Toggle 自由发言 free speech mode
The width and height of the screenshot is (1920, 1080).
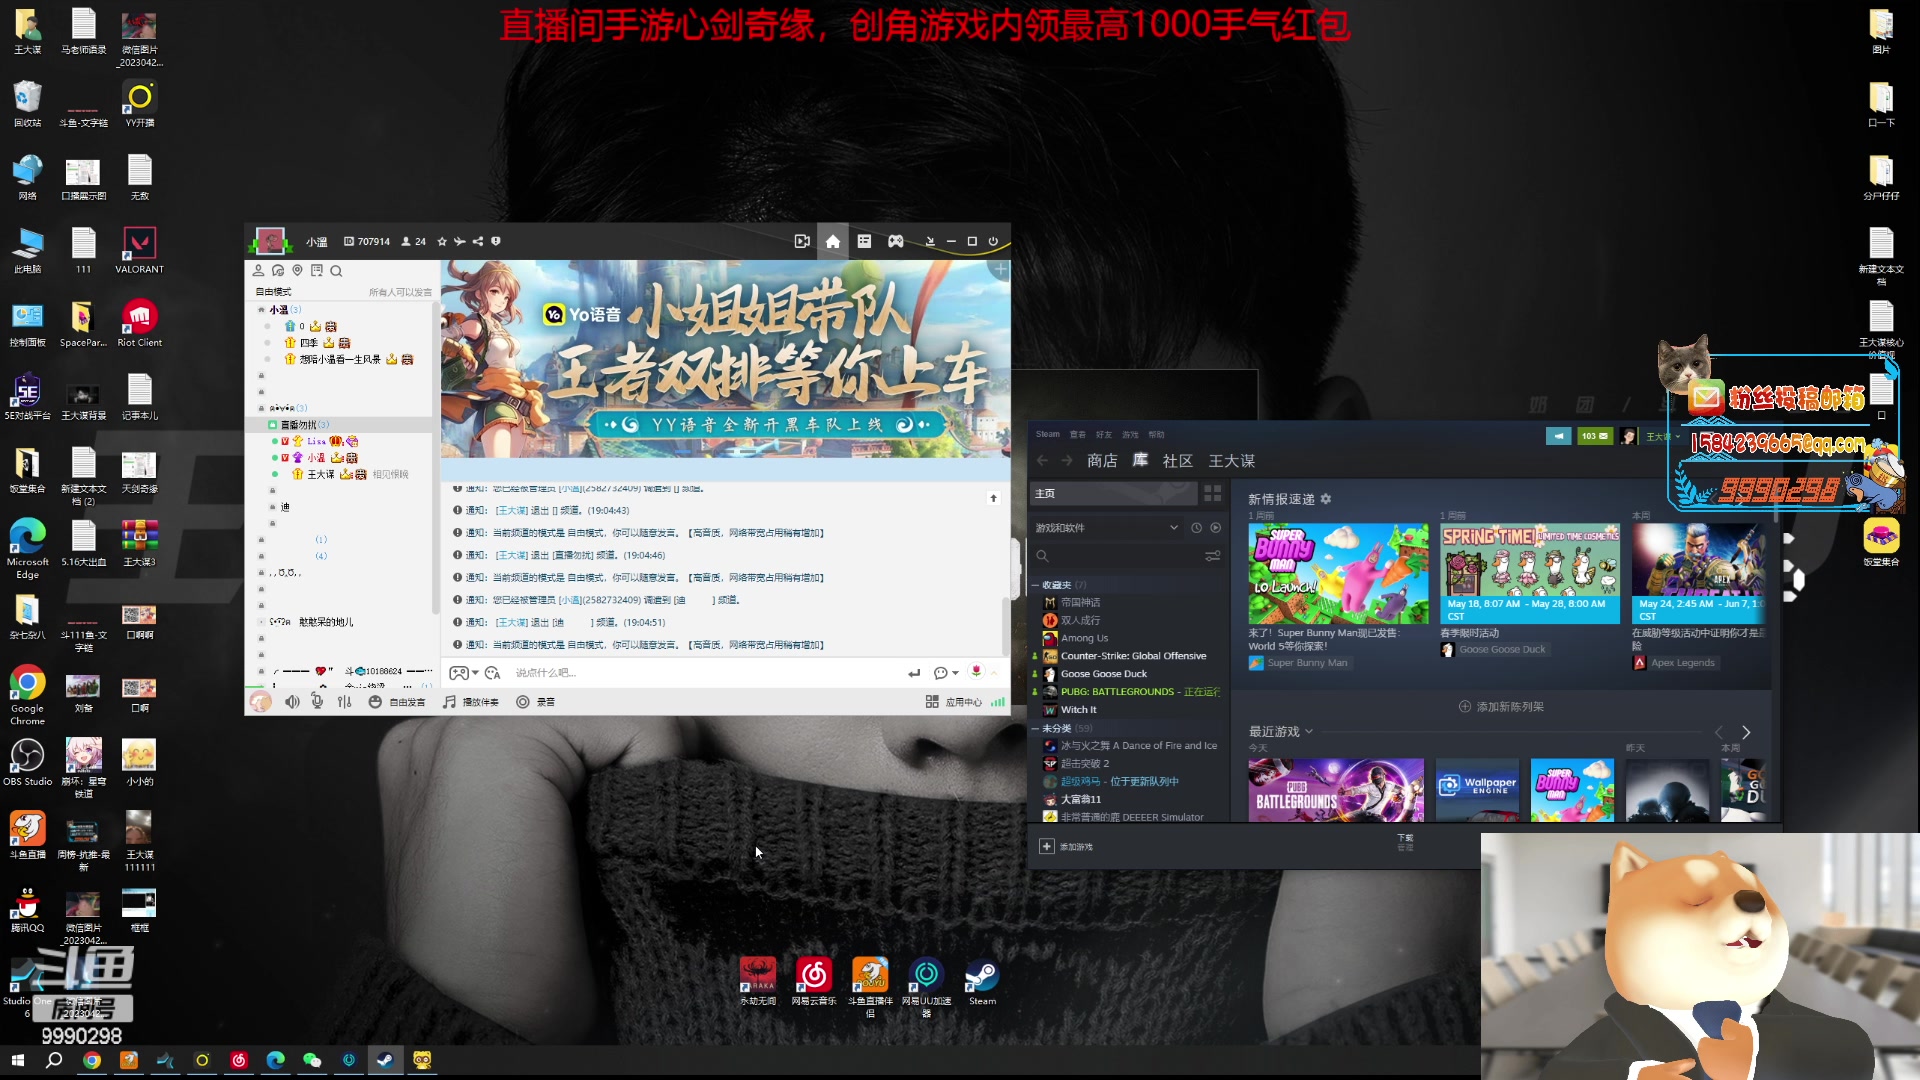tap(397, 702)
